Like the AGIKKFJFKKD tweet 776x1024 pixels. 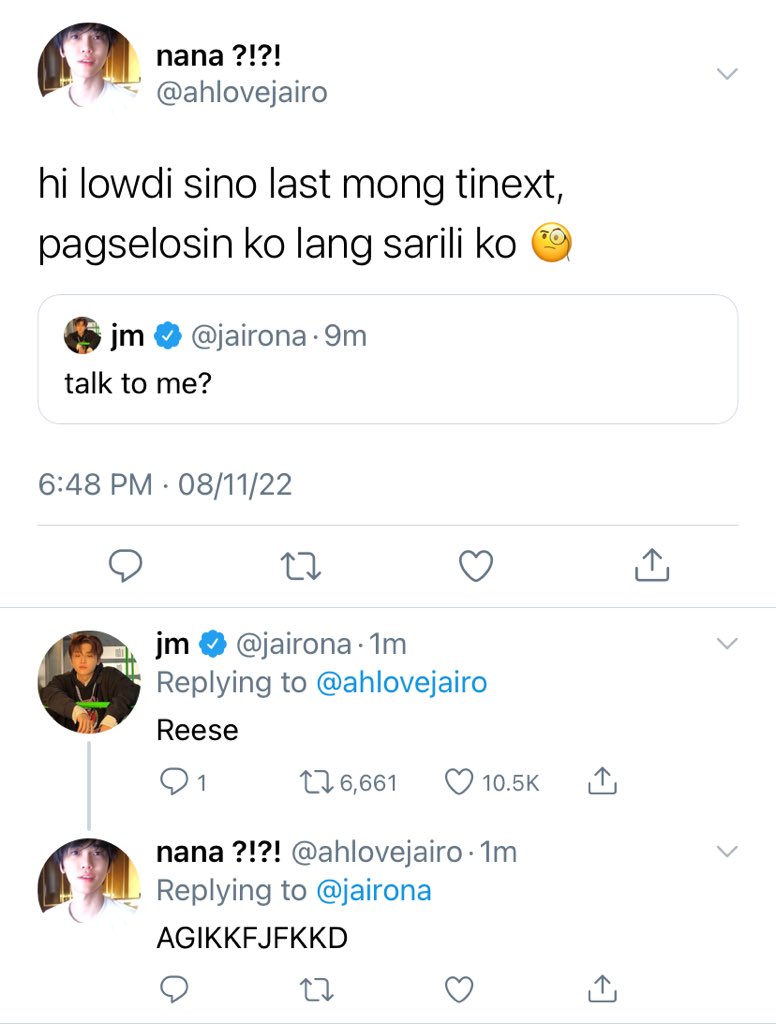tap(459, 989)
